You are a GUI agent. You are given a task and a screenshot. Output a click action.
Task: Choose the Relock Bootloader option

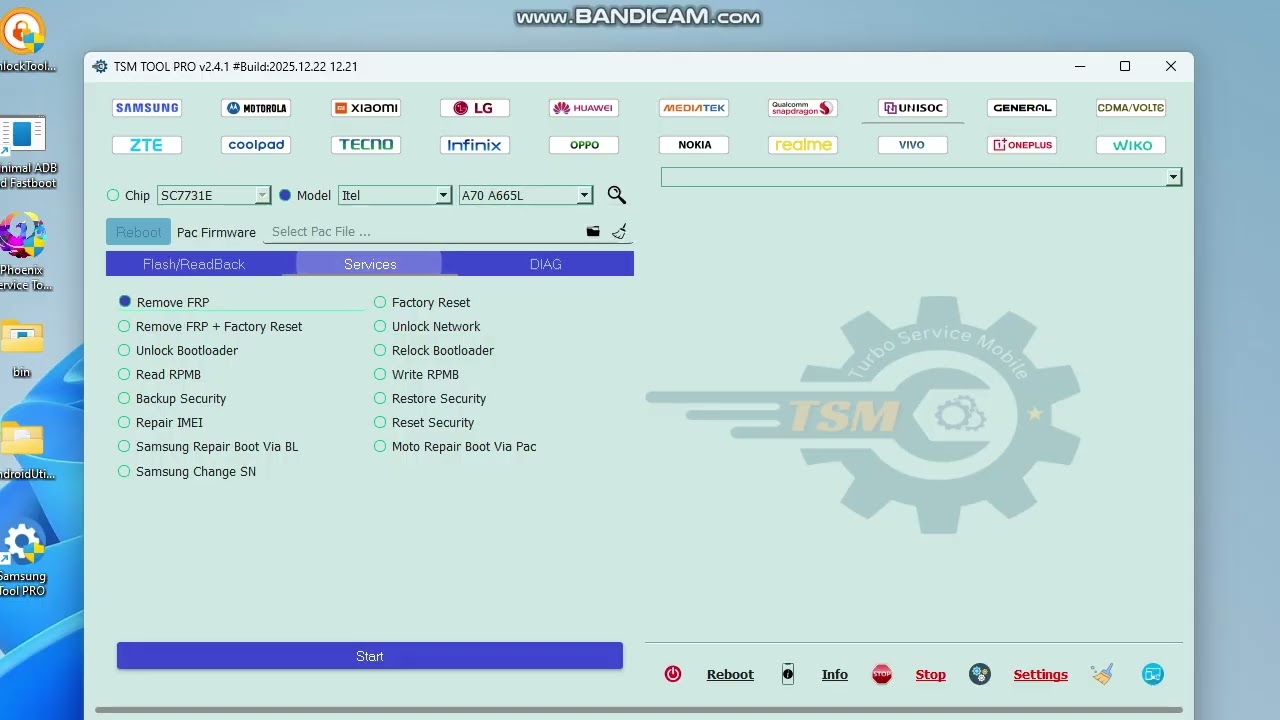click(434, 350)
